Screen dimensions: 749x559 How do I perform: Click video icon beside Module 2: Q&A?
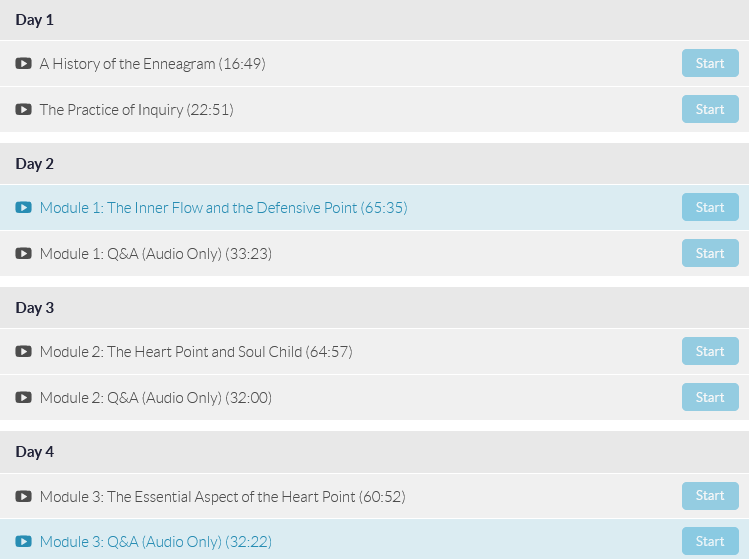[x=23, y=398]
